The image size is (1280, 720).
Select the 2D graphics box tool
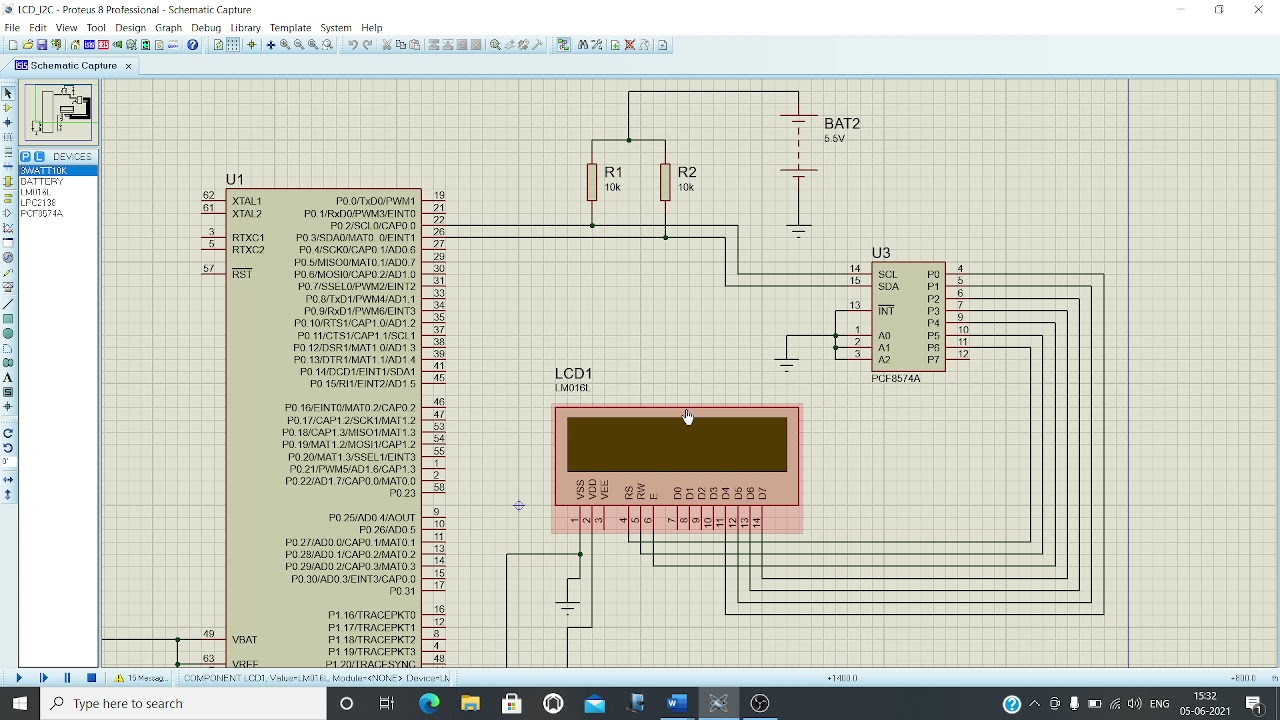tap(8, 319)
